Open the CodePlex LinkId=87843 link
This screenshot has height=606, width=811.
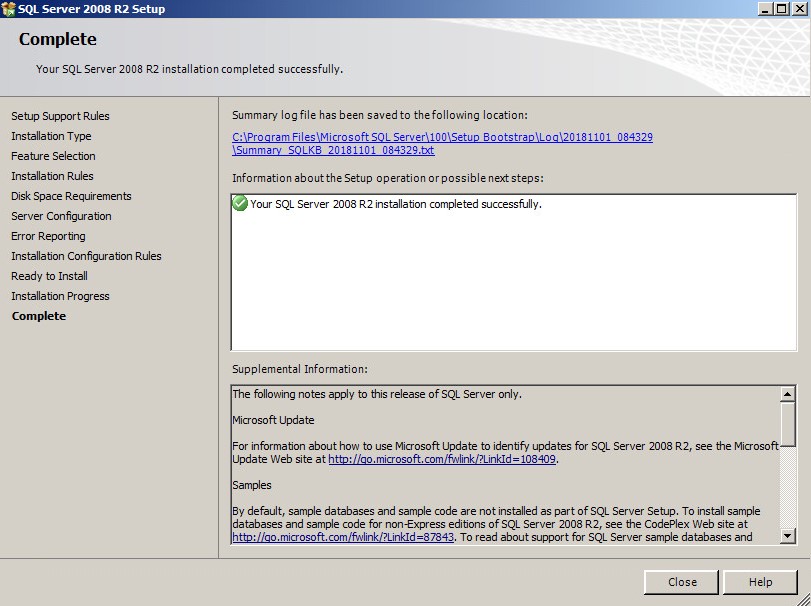343,537
